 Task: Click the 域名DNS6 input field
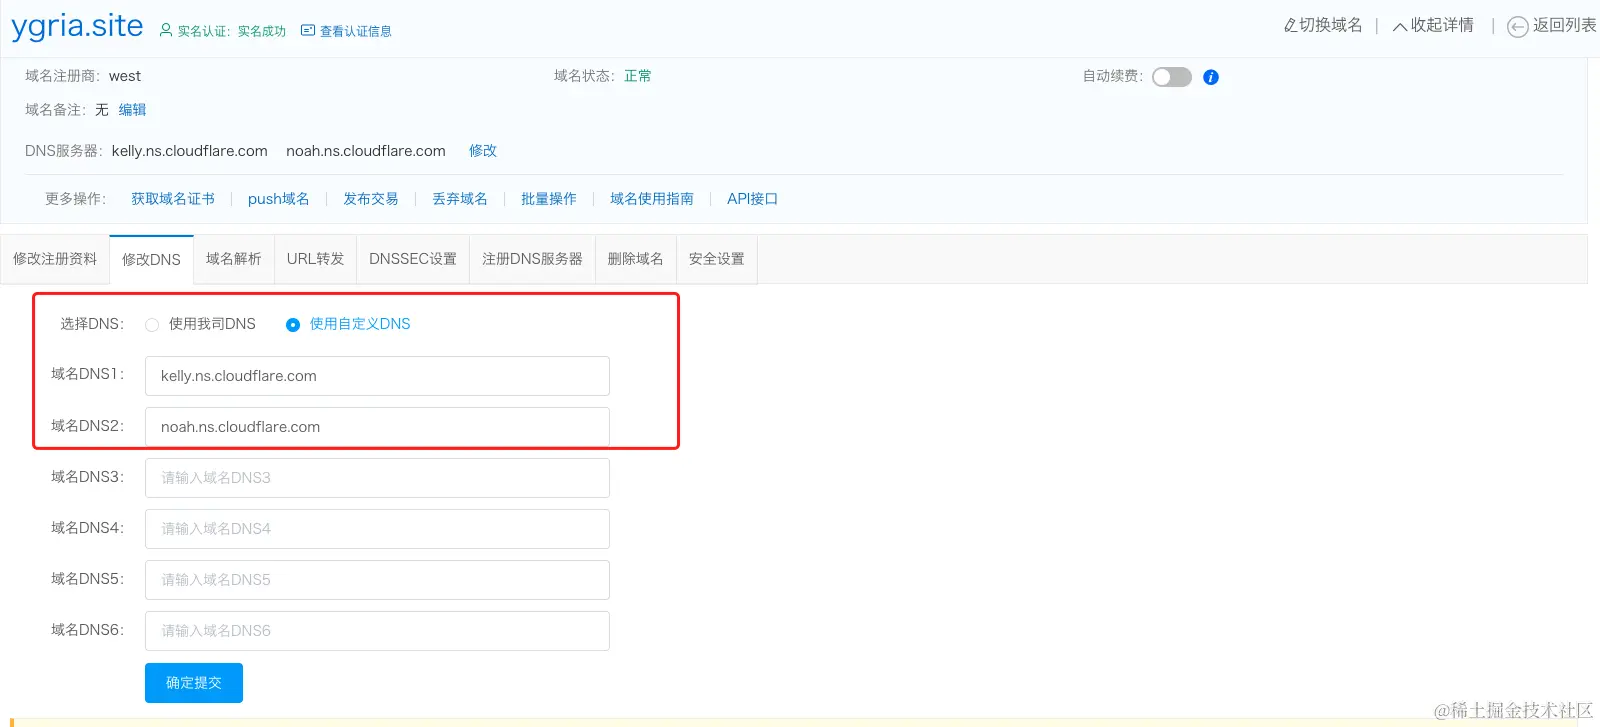pos(377,631)
